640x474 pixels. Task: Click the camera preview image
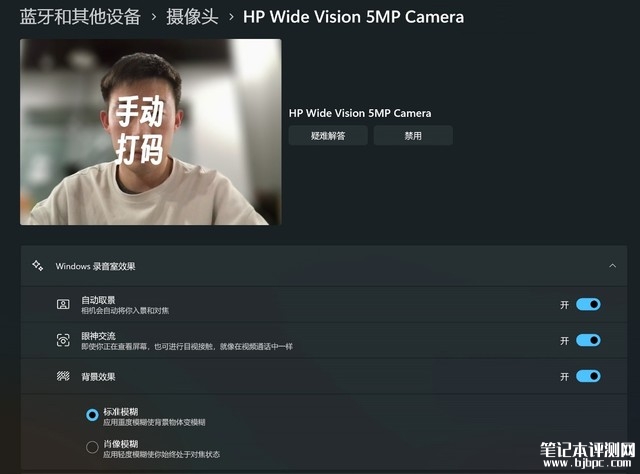tap(151, 132)
